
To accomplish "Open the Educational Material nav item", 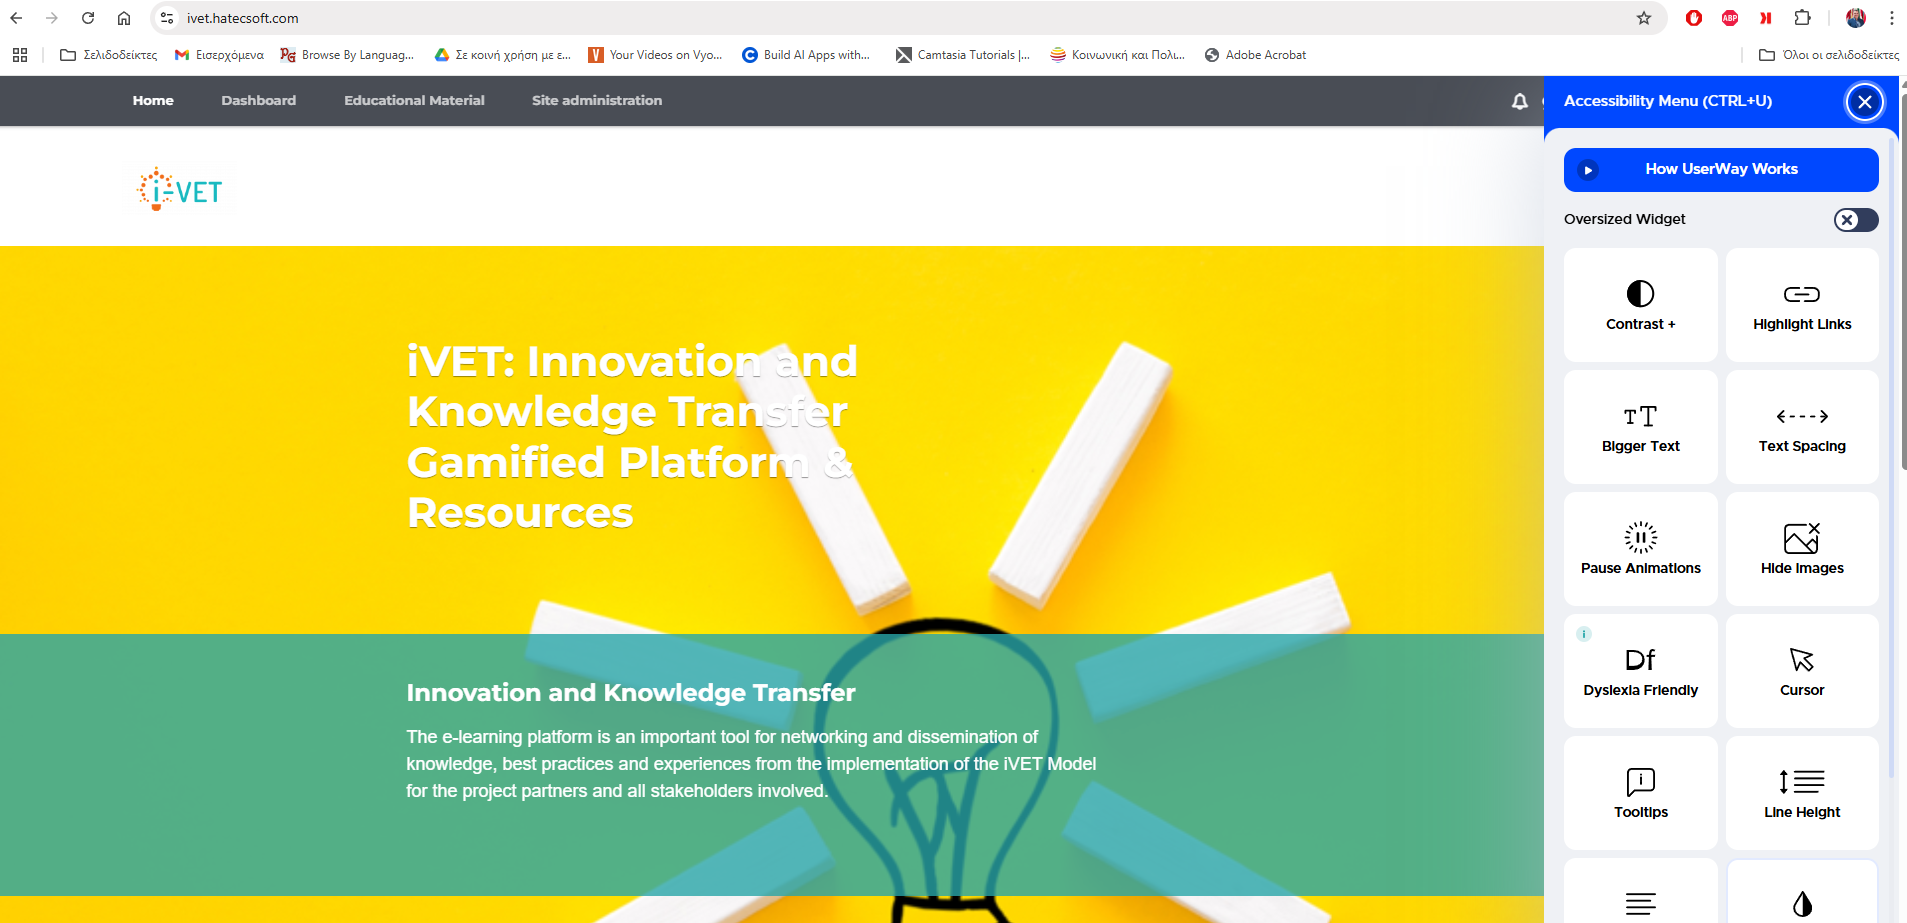I will point(414,101).
